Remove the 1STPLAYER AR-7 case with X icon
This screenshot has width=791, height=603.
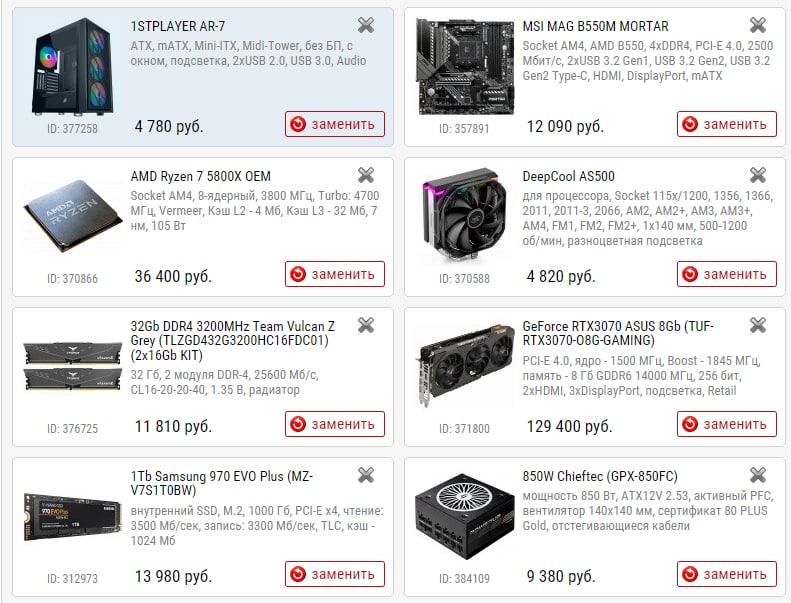click(x=366, y=25)
